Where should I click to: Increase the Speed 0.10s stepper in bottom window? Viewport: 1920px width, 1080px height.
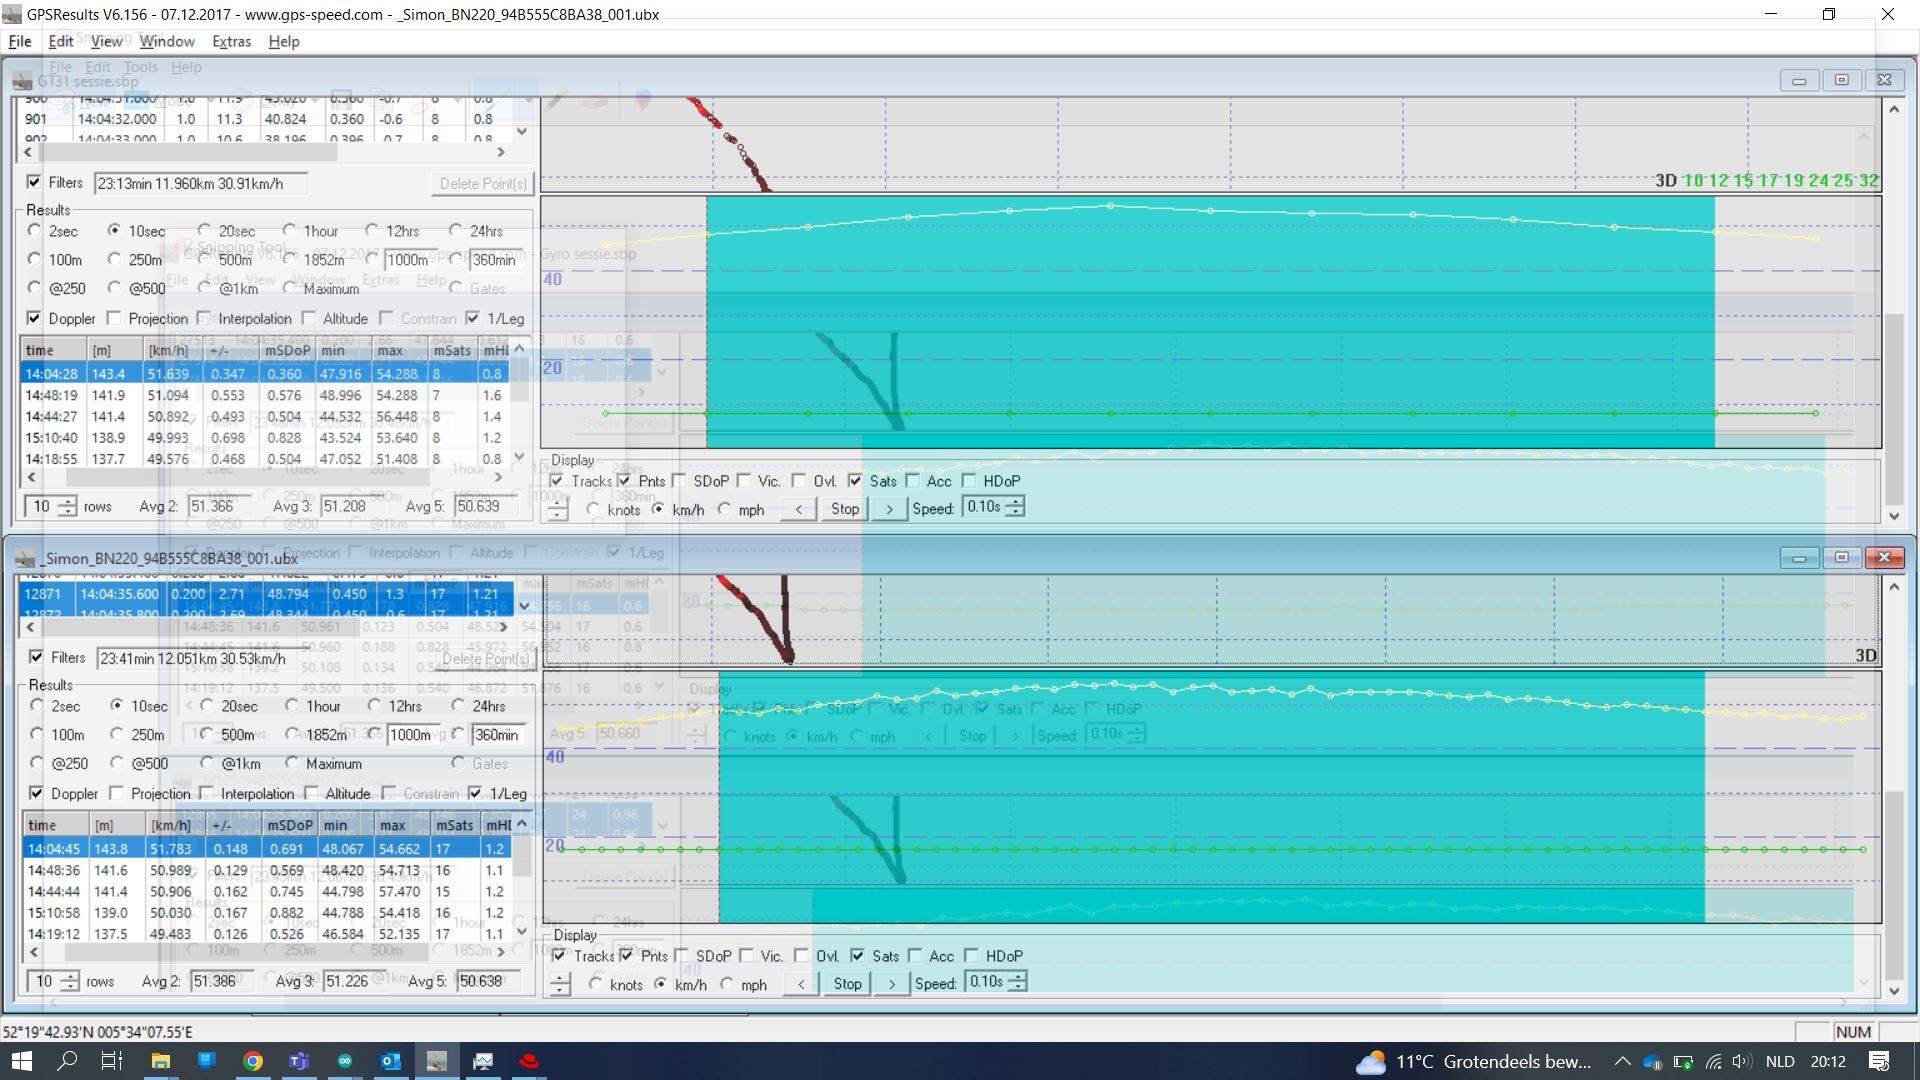pyautogui.click(x=1017, y=976)
